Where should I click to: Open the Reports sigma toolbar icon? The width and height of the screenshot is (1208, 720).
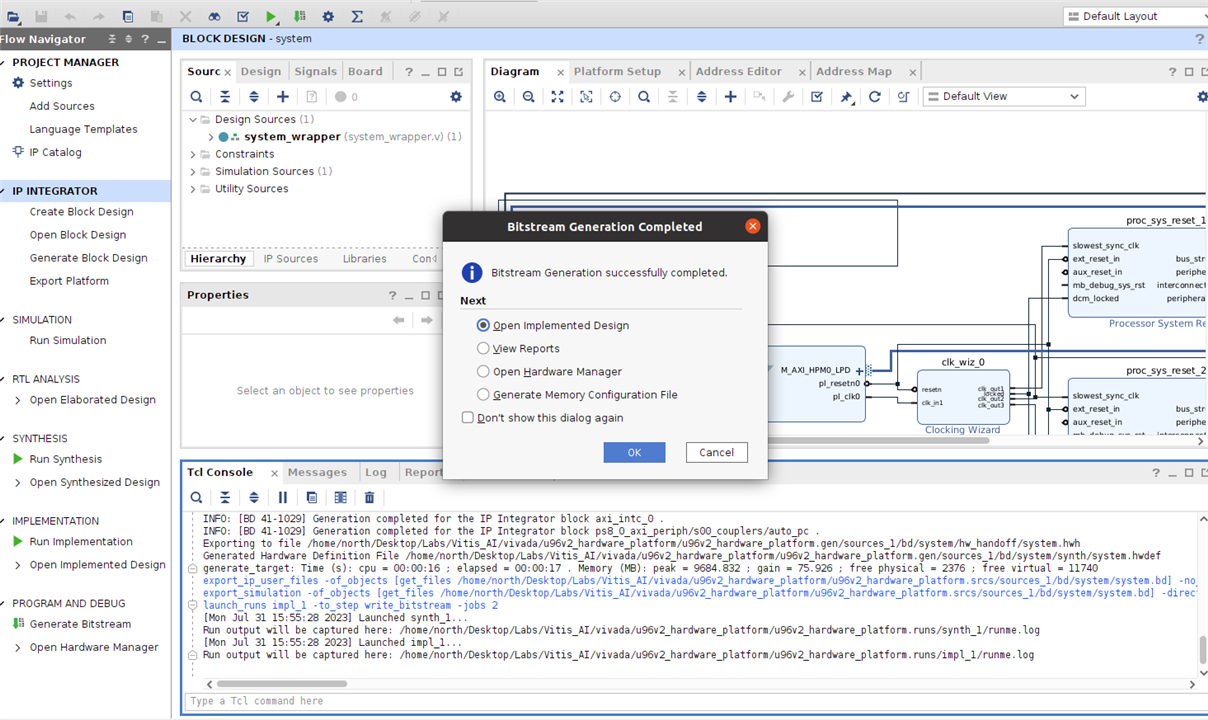click(x=357, y=16)
